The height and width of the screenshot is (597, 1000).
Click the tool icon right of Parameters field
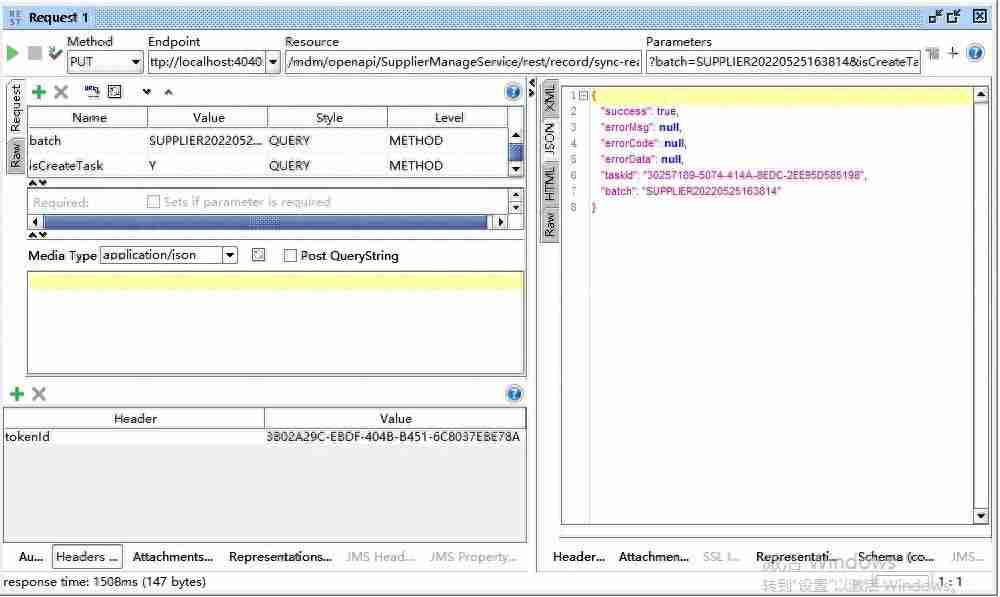[x=933, y=54]
